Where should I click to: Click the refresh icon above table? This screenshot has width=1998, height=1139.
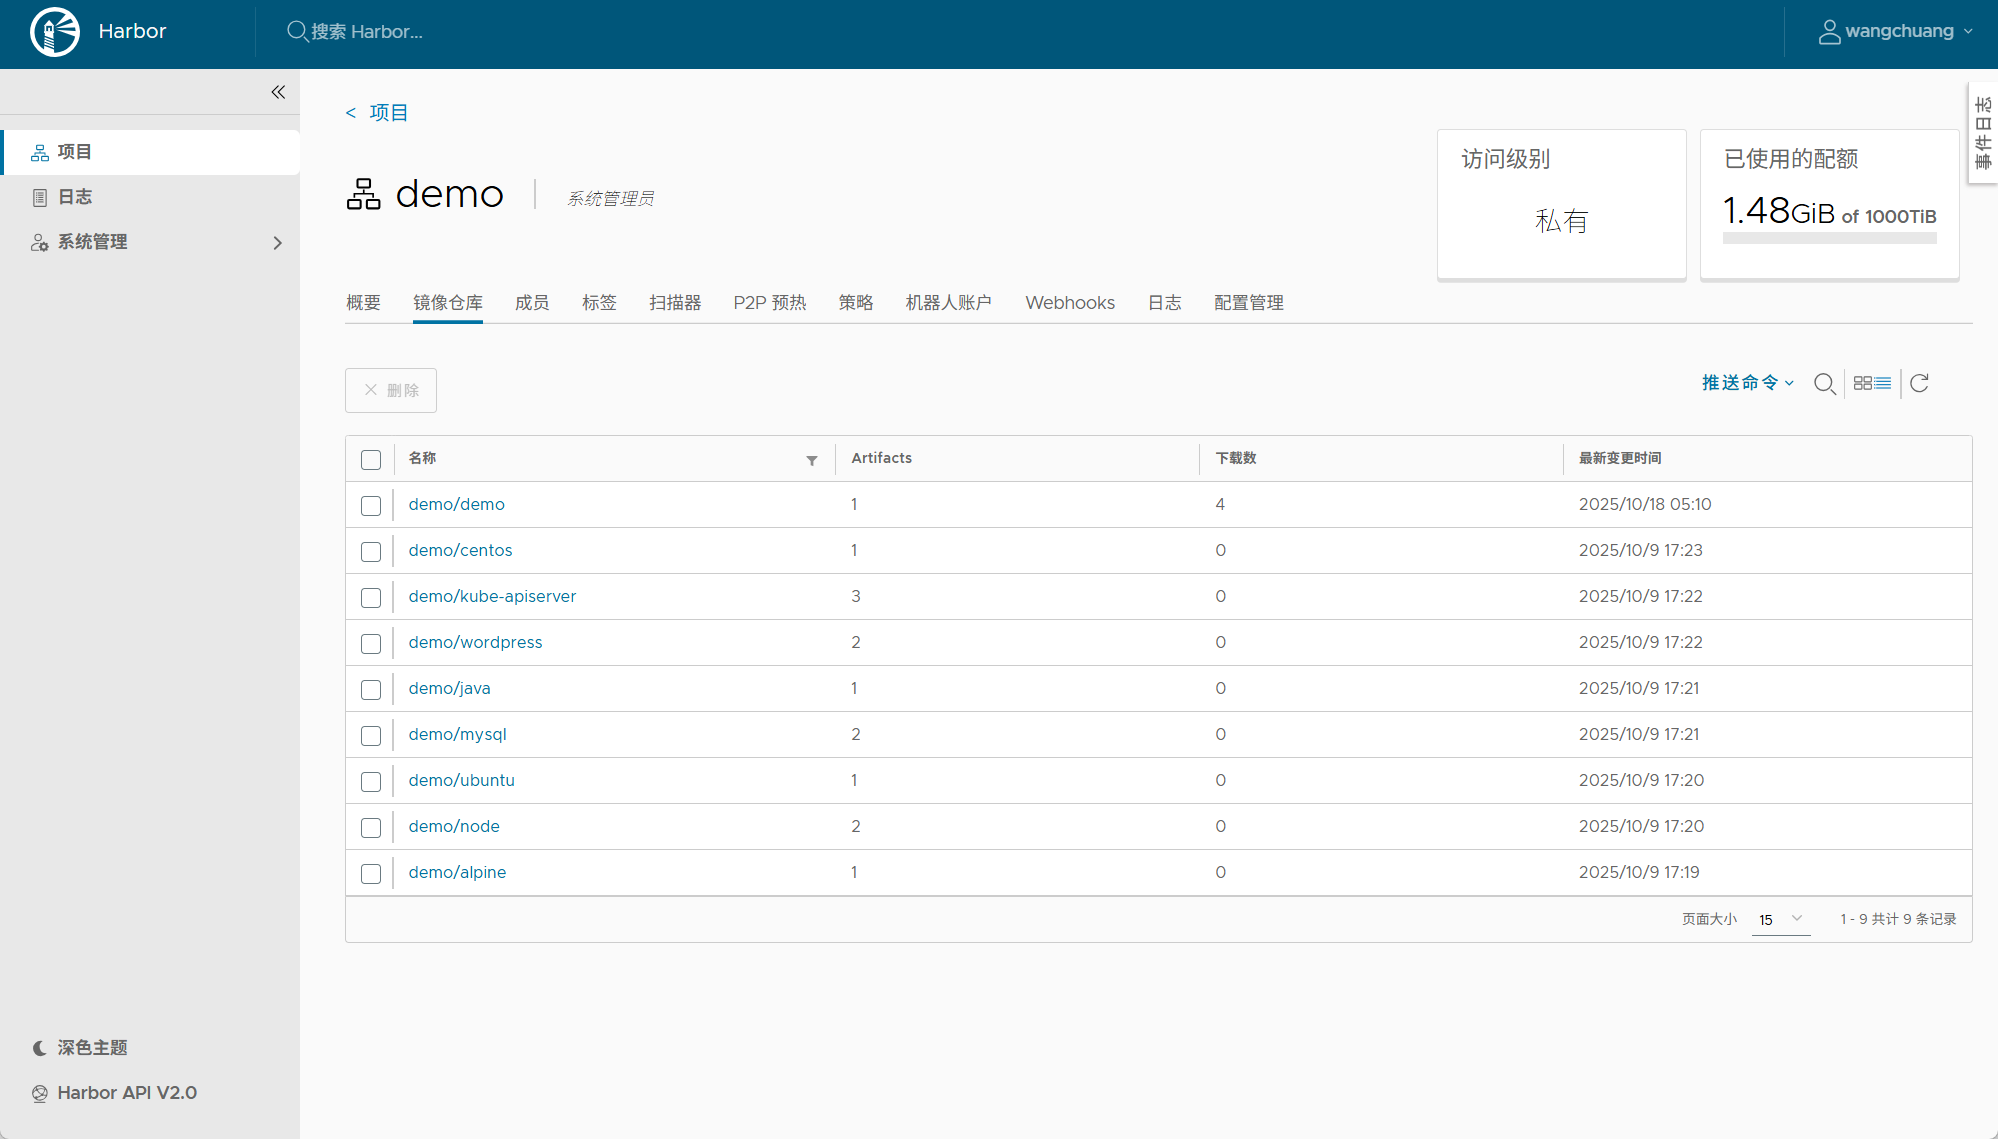[x=1919, y=384]
